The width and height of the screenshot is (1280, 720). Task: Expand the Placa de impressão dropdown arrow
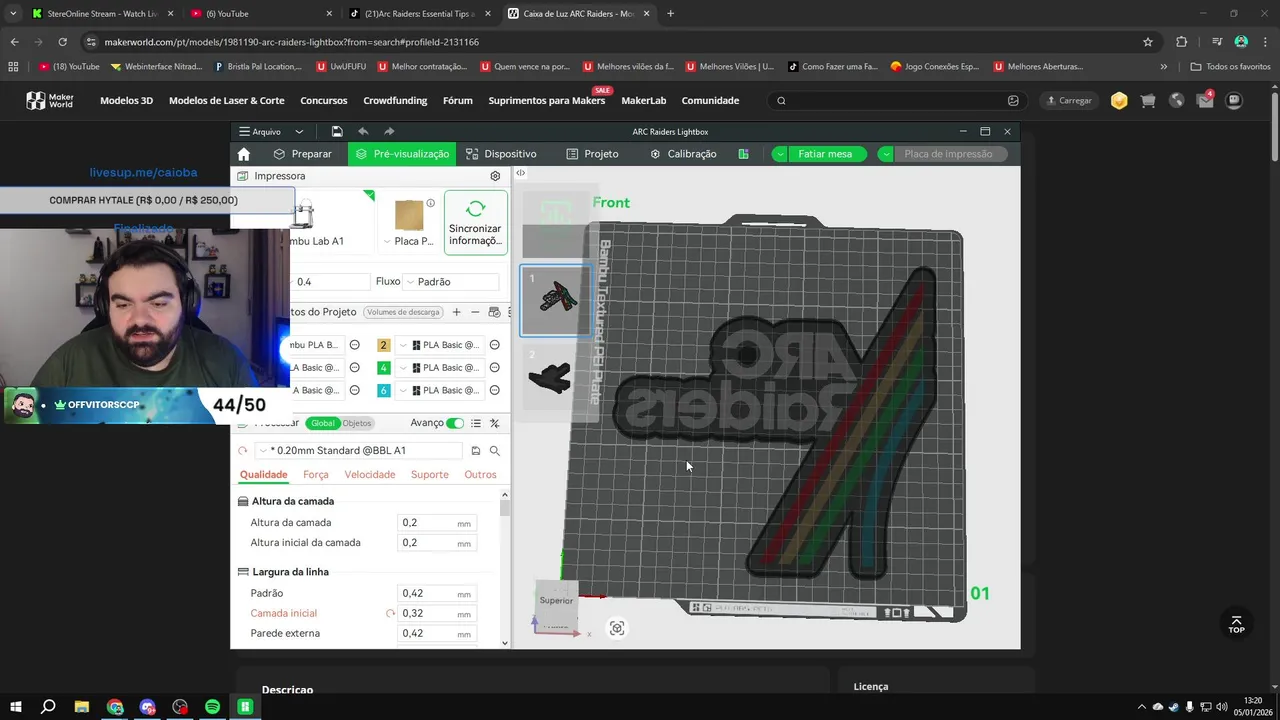[886, 154]
